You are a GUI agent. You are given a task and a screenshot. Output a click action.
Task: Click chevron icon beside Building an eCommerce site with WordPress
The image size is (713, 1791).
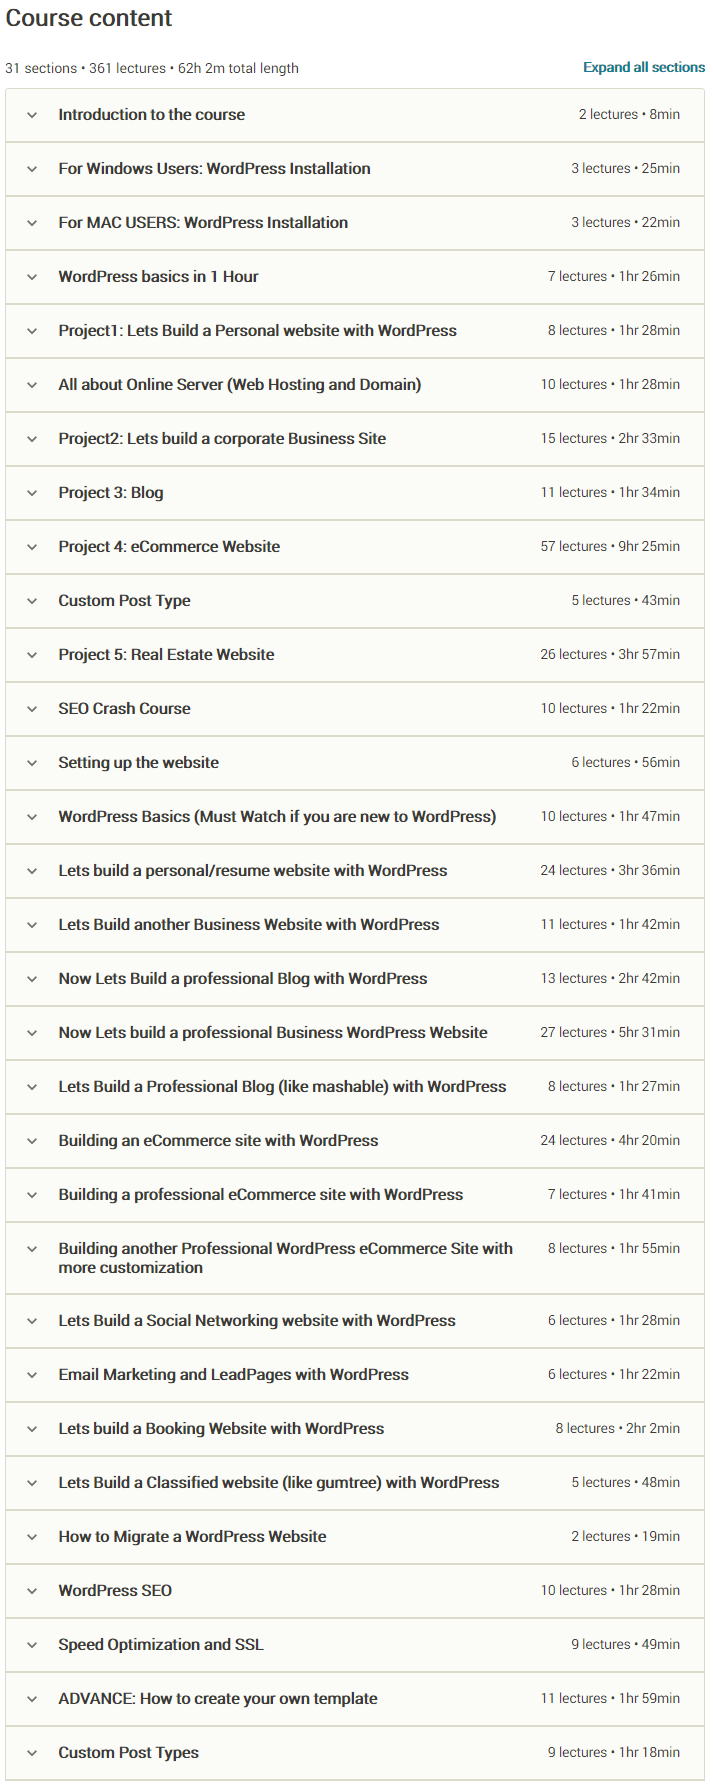(x=32, y=1141)
